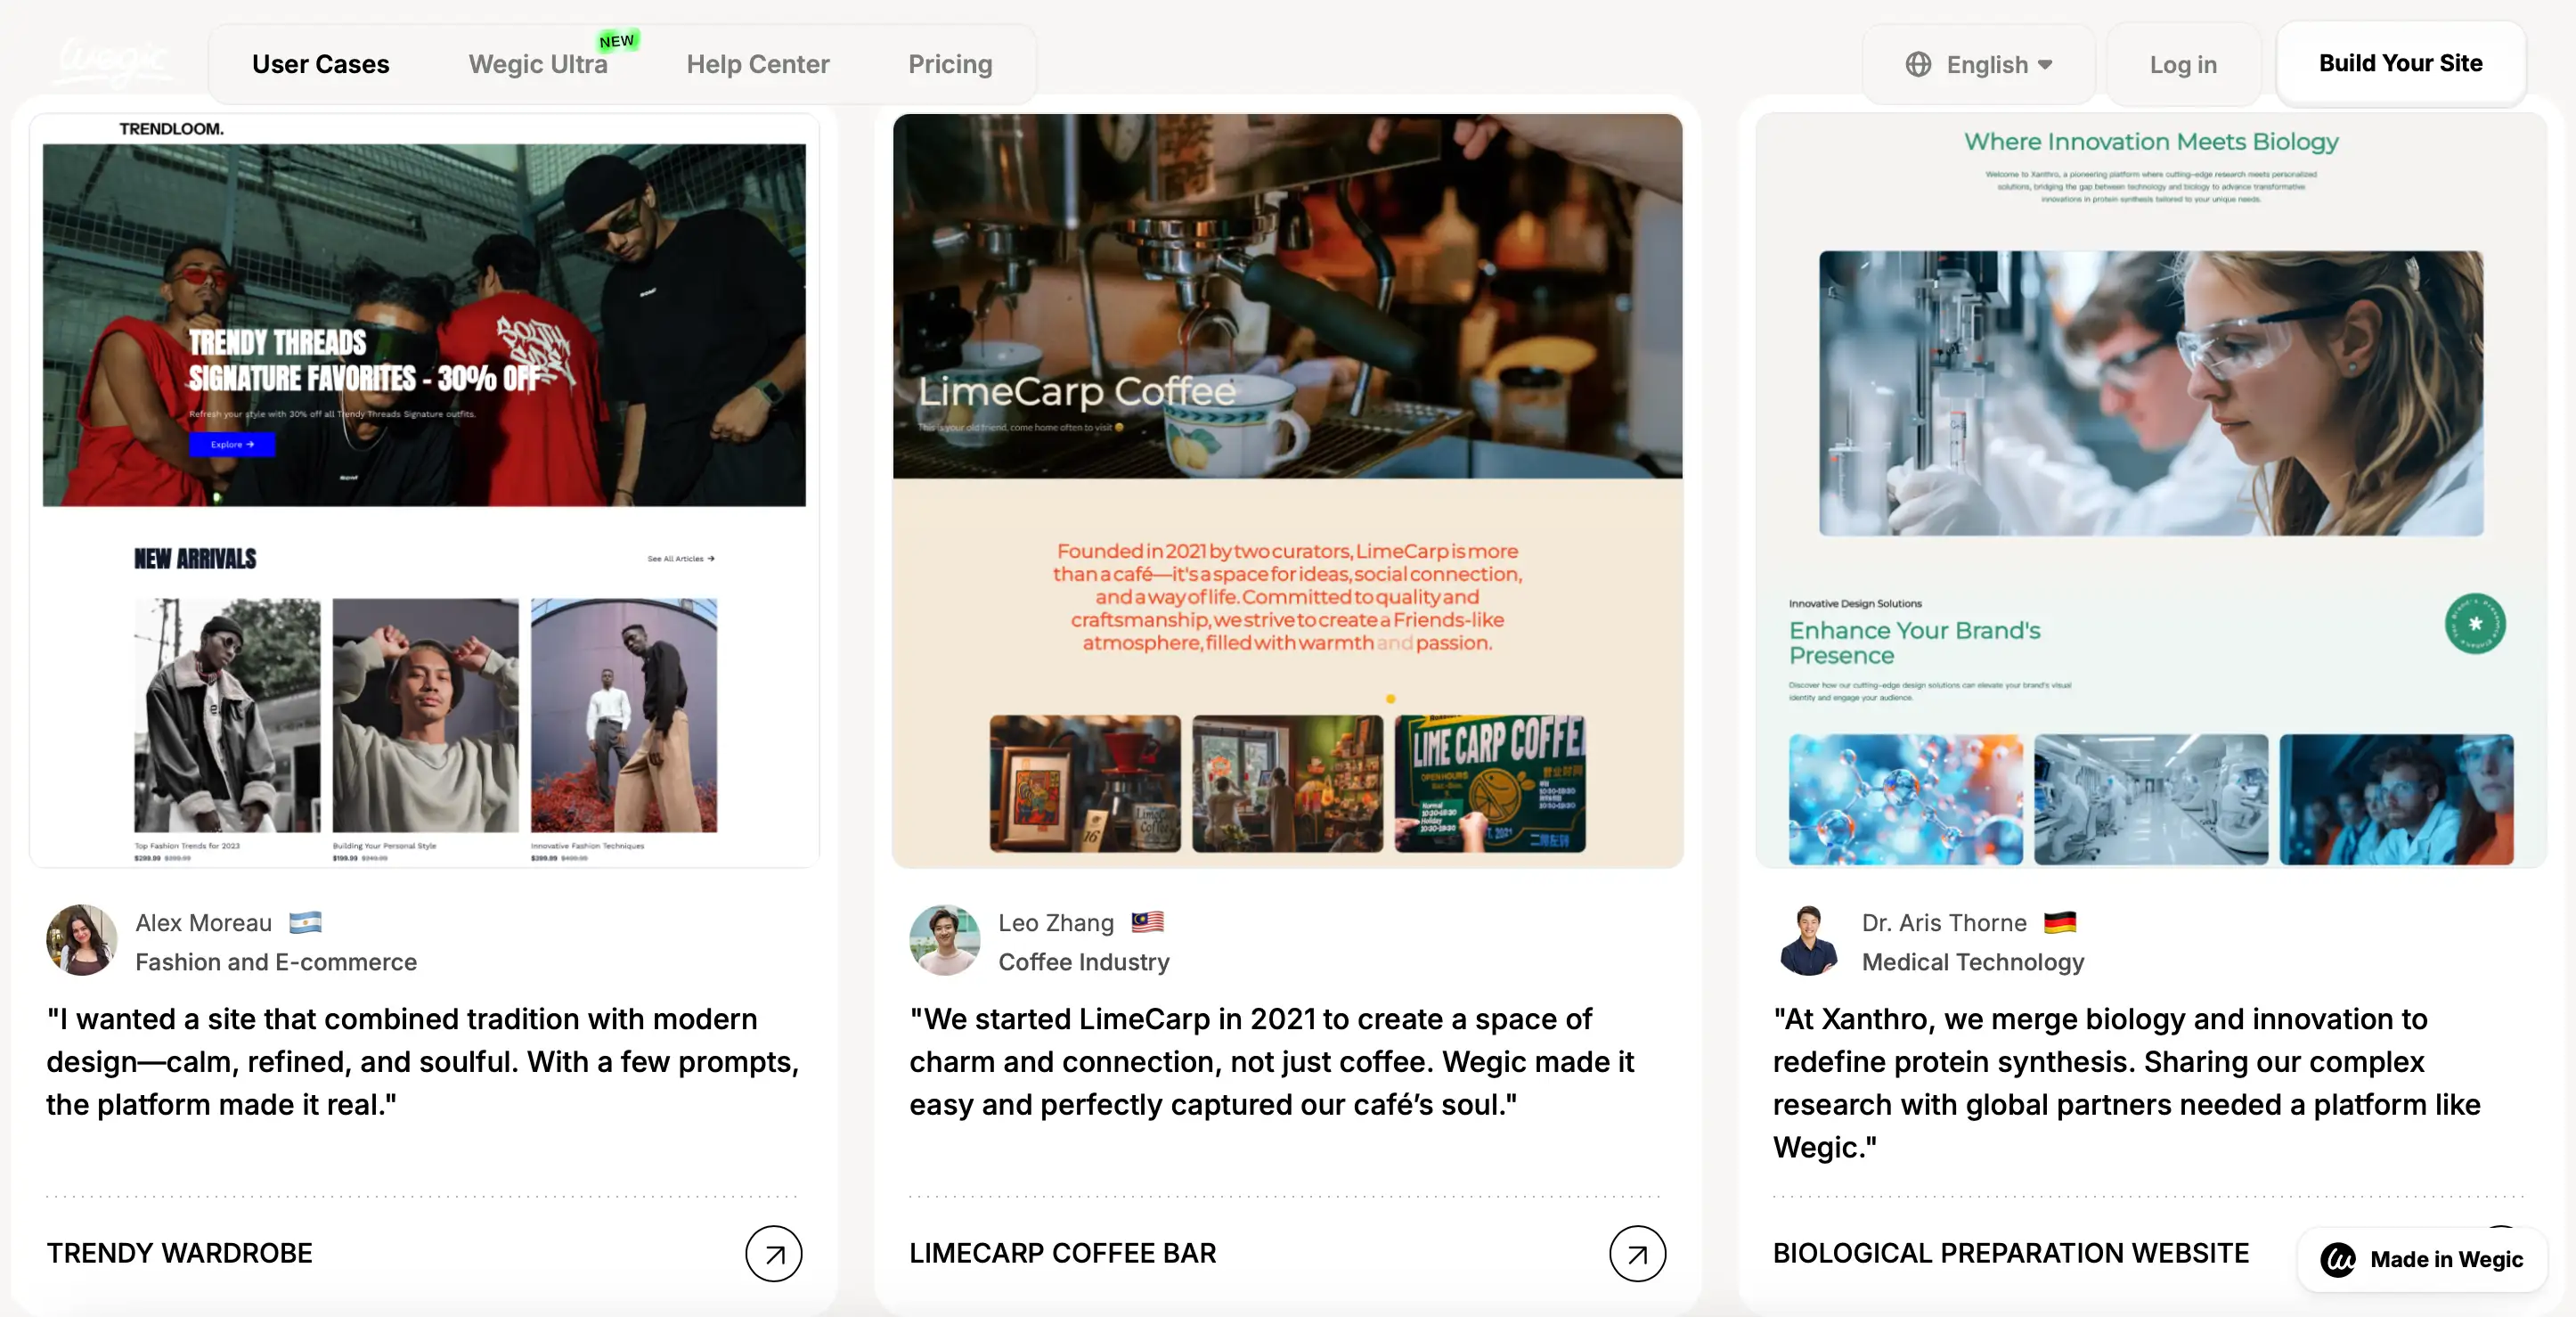2576x1317 pixels.
Task: Click the Made in Wegic badge
Action: (2421, 1258)
